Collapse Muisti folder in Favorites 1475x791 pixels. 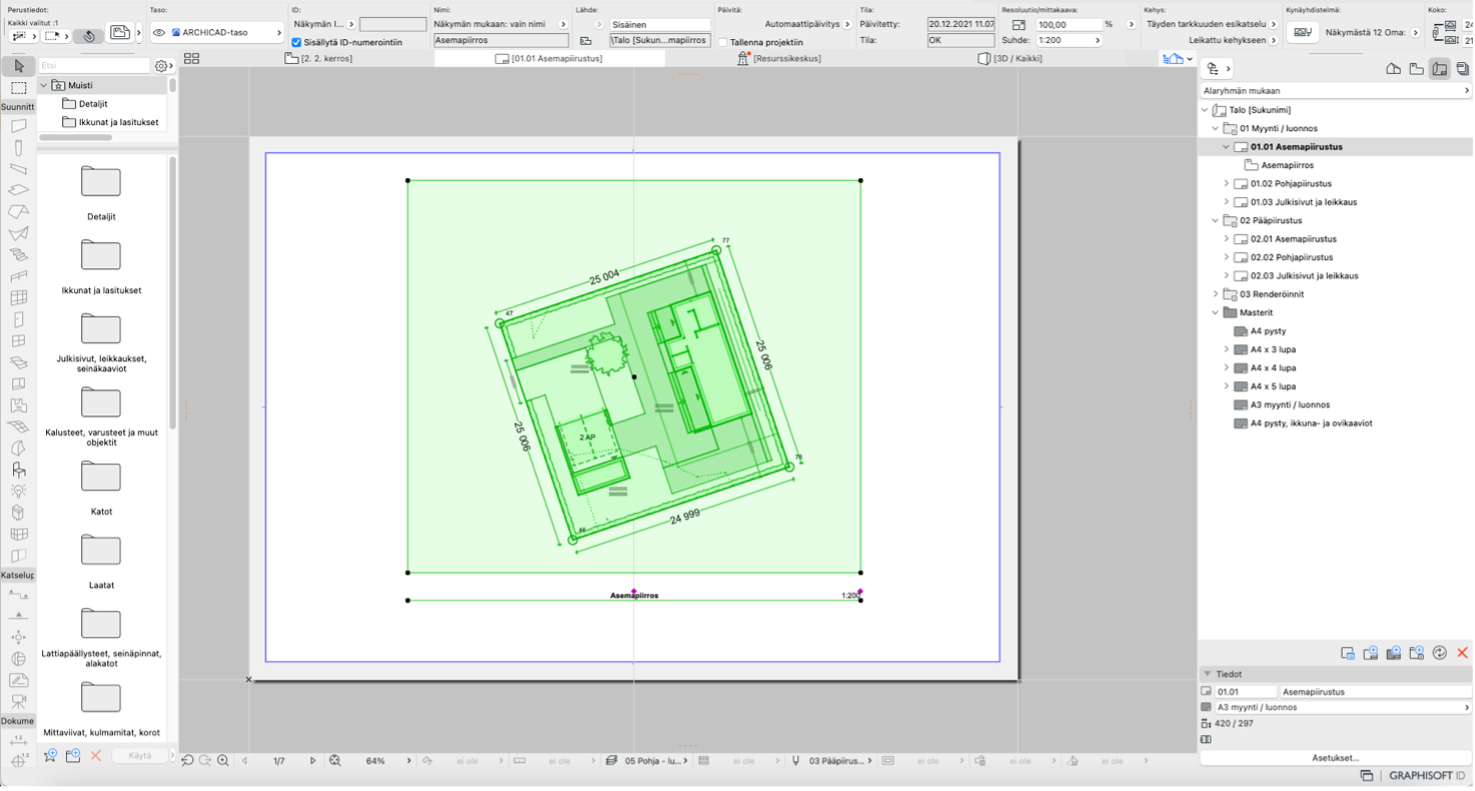(x=43, y=86)
